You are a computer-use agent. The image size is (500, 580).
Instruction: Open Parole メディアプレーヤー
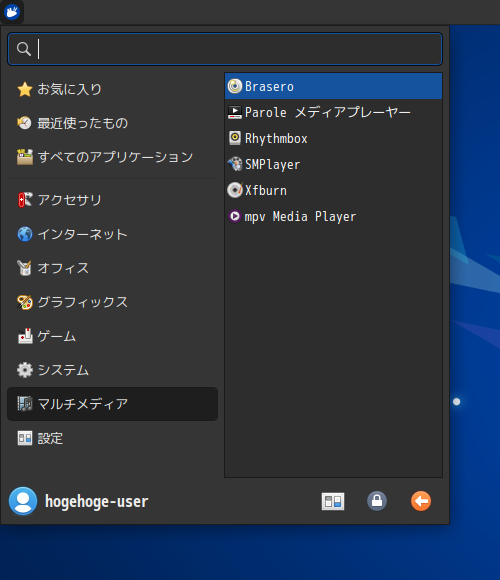pyautogui.click(x=333, y=112)
